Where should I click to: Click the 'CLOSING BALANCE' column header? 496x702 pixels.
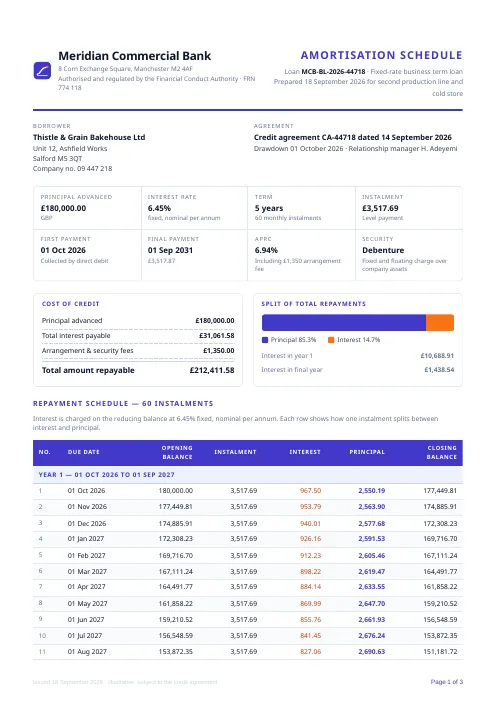442,452
